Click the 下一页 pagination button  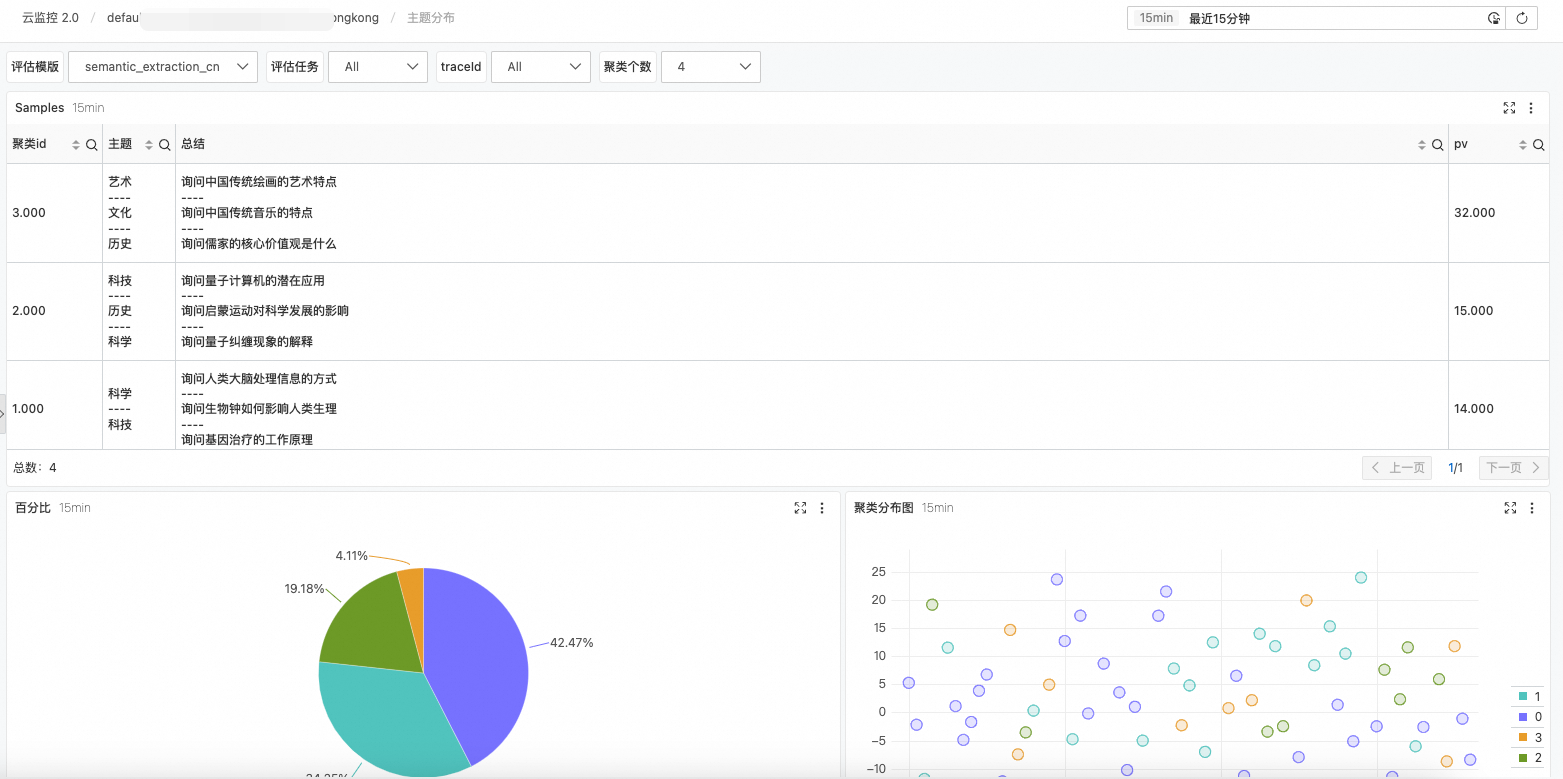(x=1513, y=468)
